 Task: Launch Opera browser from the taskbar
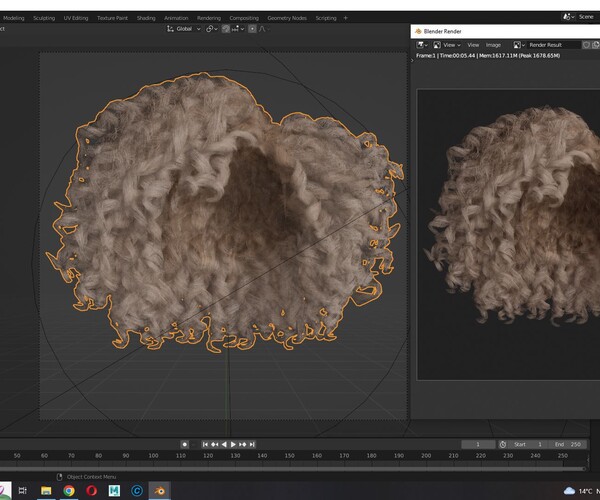tap(91, 490)
